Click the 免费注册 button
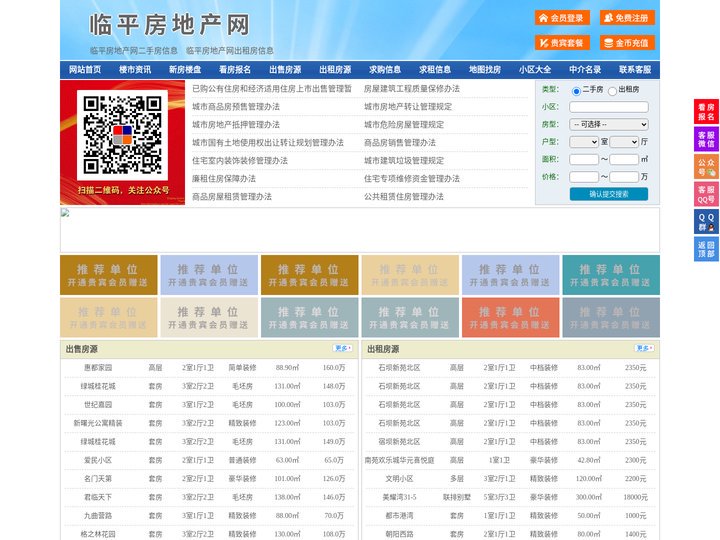The height and width of the screenshot is (540, 720). click(x=627, y=18)
